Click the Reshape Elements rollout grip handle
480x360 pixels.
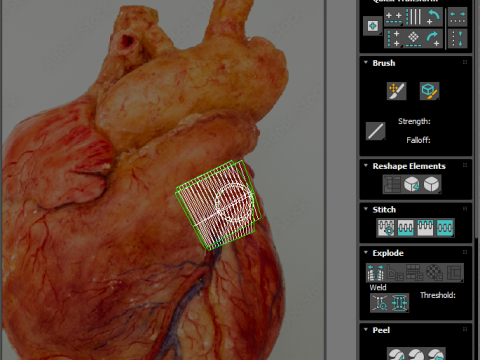coord(465,165)
